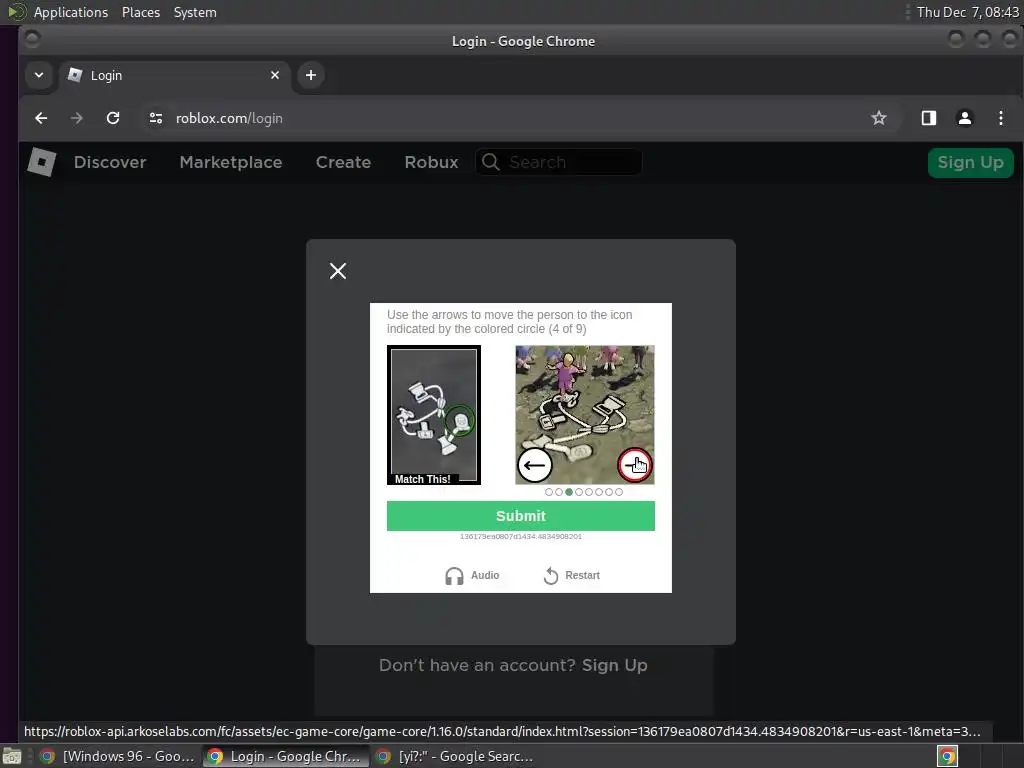The width and height of the screenshot is (1024, 768).
Task: Switch to the Audio challenge
Action: pos(472,575)
